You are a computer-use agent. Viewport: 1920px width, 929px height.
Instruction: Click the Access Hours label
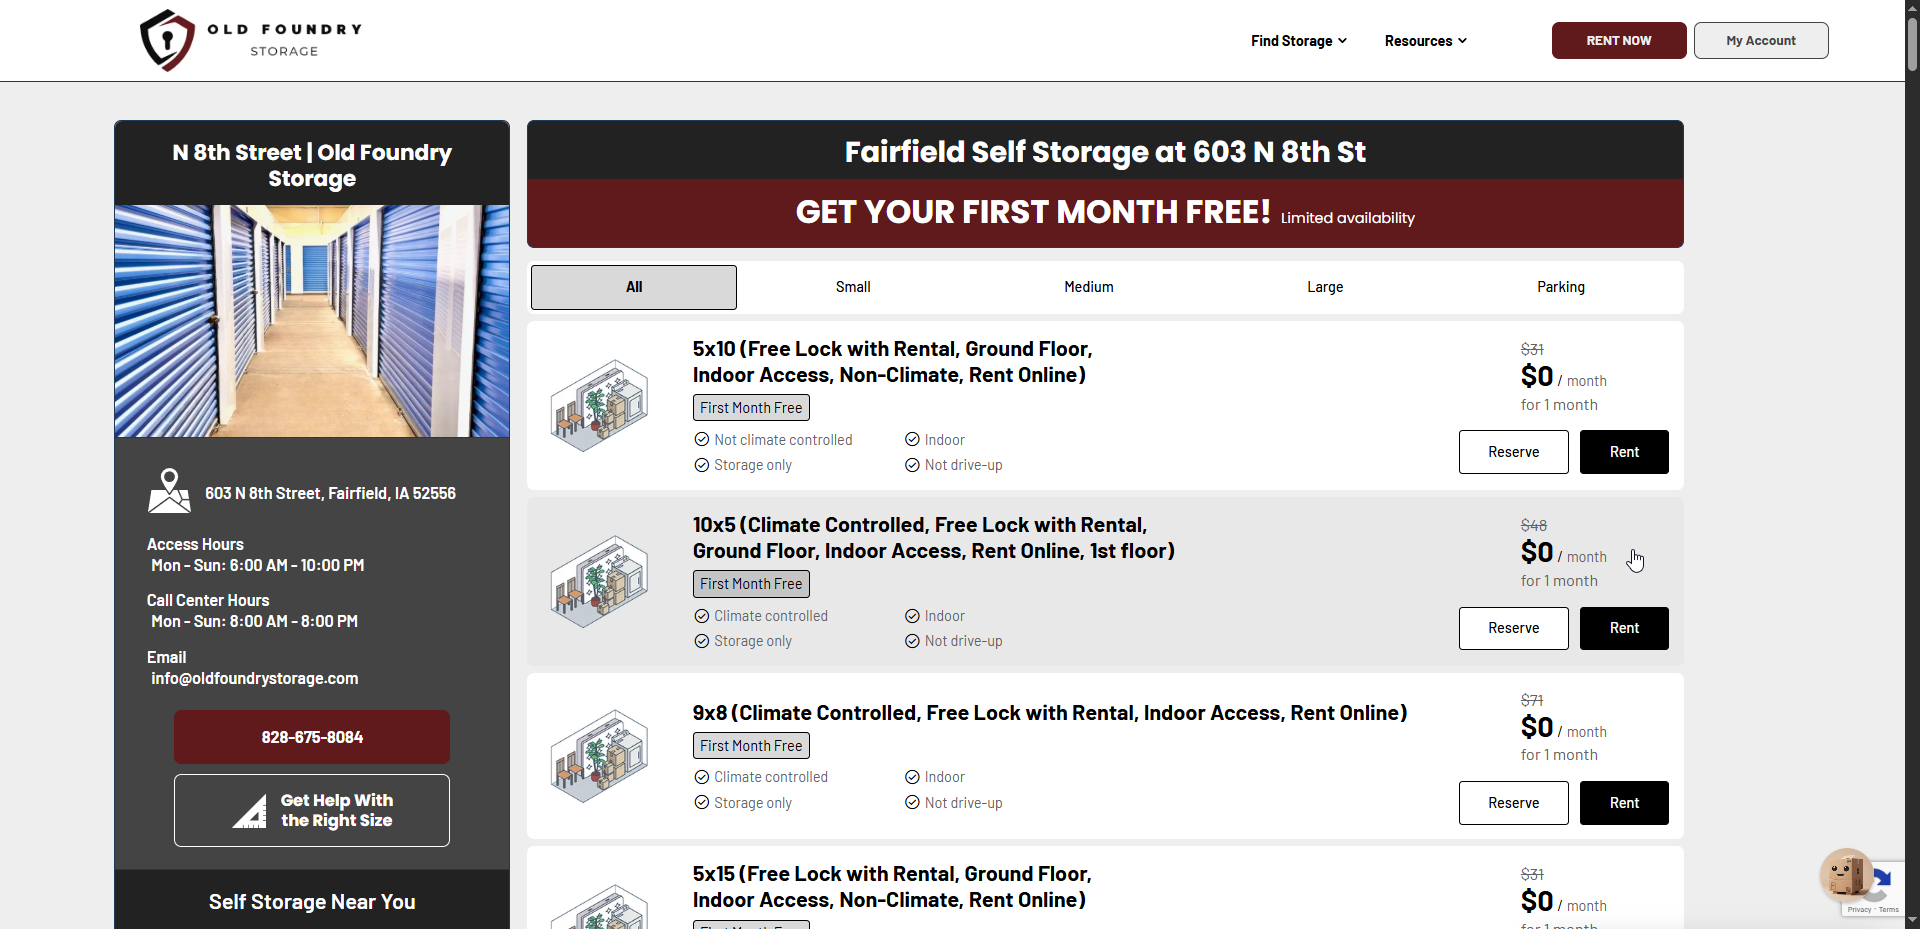[x=195, y=544]
